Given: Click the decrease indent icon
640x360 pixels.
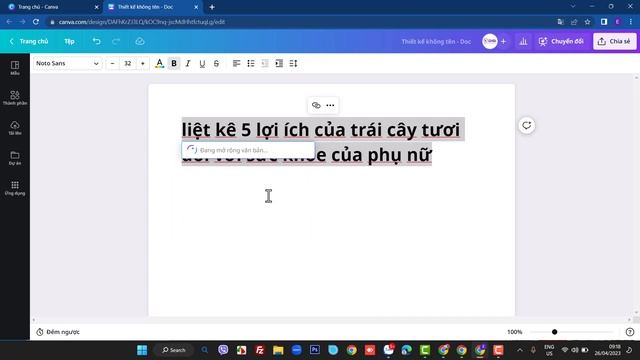Looking at the screenshot, I should coord(265,63).
